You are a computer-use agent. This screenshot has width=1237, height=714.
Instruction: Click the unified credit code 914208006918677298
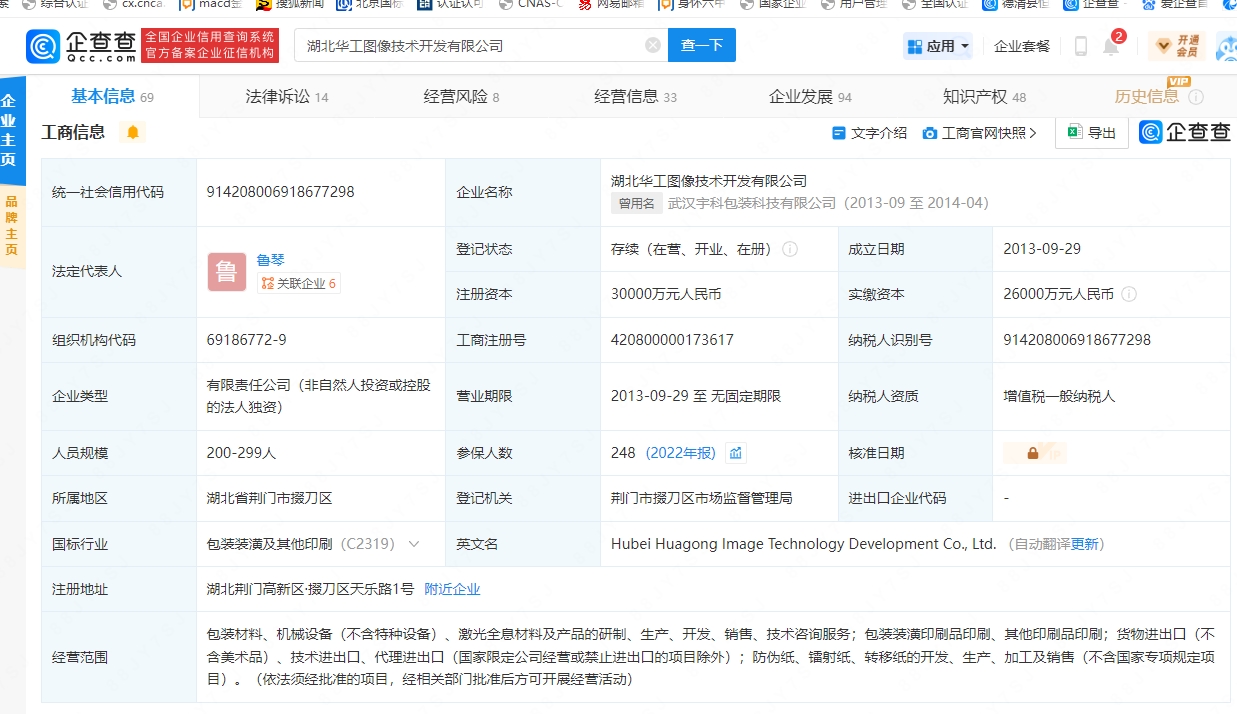[280, 192]
